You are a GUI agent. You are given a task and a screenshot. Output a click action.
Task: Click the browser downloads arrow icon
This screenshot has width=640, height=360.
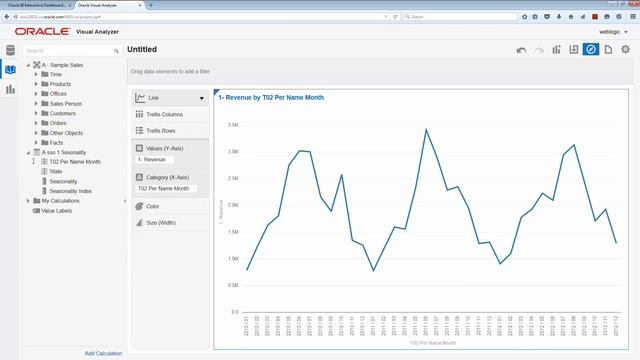[559, 17]
